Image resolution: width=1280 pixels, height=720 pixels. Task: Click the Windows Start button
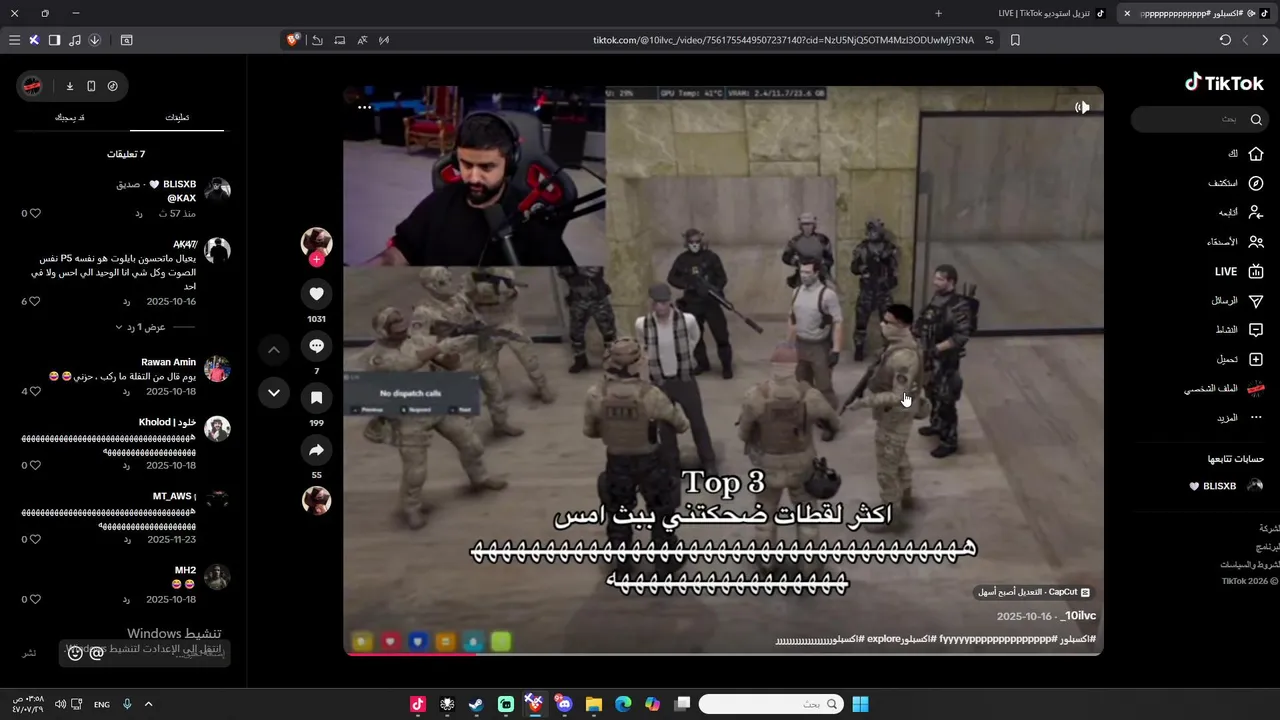(860, 704)
